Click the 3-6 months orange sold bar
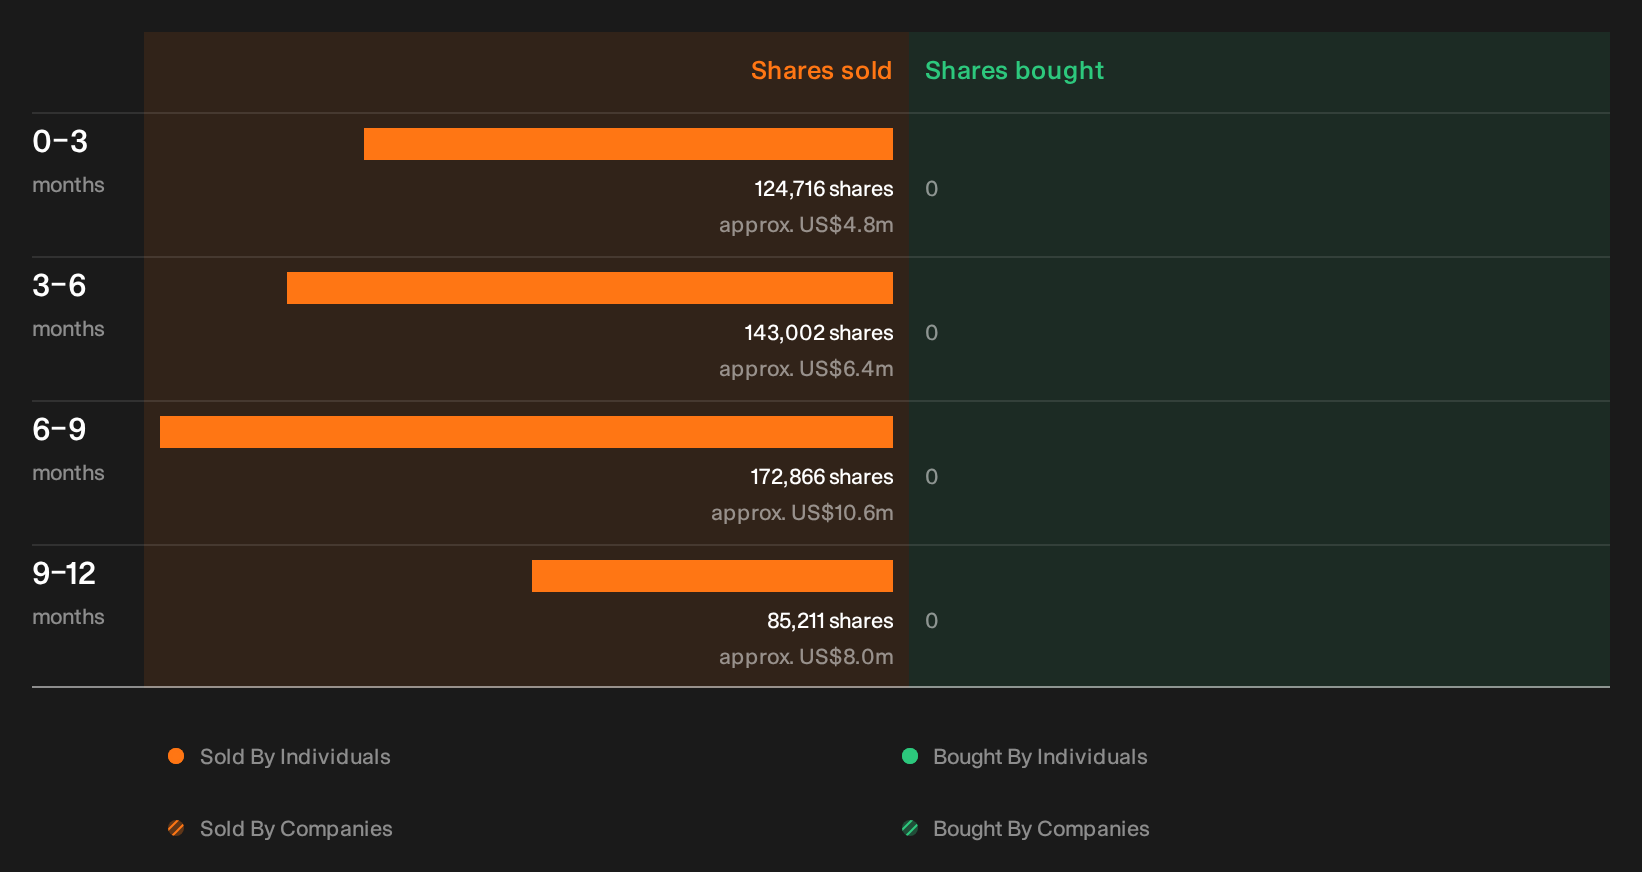This screenshot has height=872, width=1642. coord(590,288)
